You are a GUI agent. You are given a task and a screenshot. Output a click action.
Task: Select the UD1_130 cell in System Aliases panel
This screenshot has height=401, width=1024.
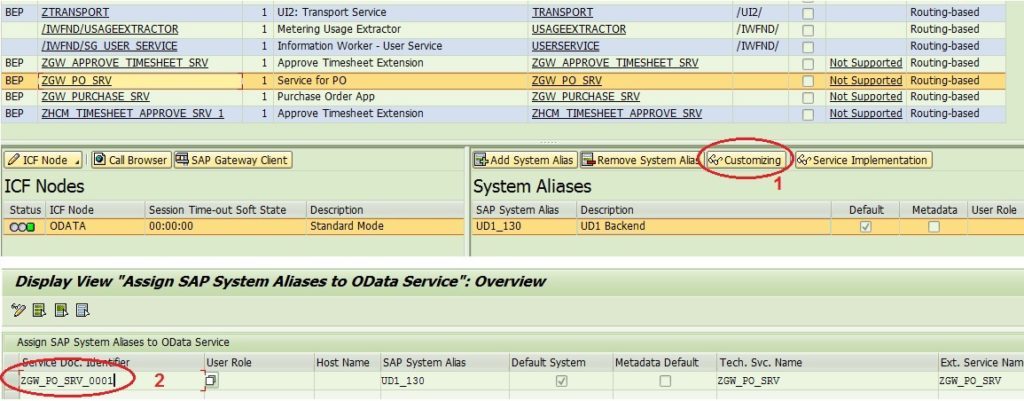coord(524,227)
